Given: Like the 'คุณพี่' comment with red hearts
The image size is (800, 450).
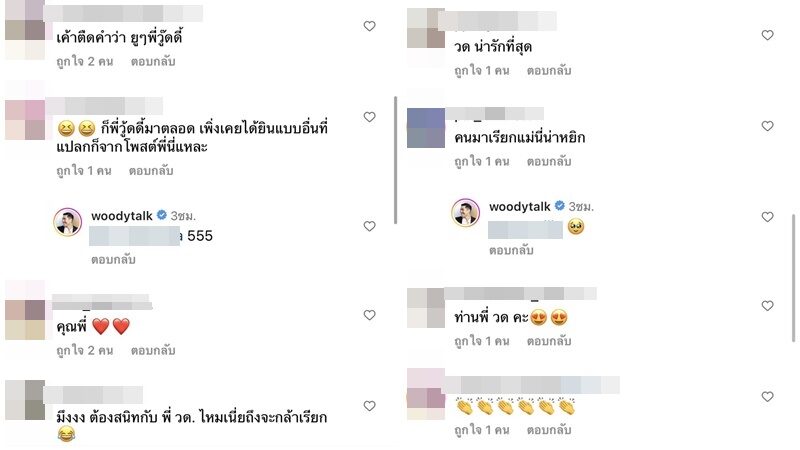Looking at the screenshot, I should [x=369, y=315].
